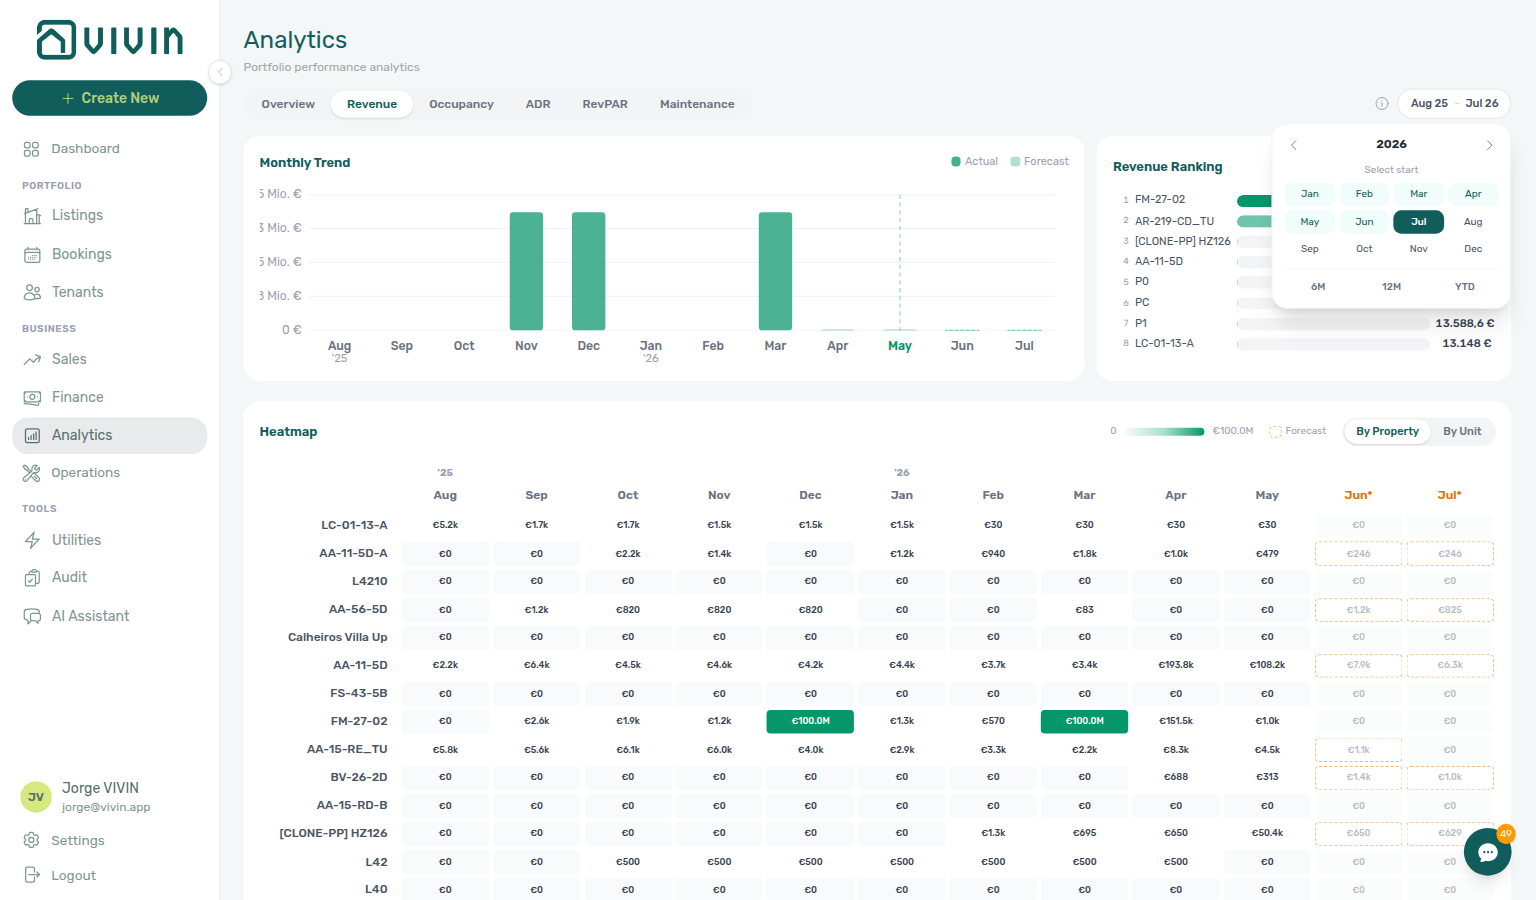Select Oct in the month picker
Image resolution: width=1536 pixels, height=900 pixels.
[1364, 249]
